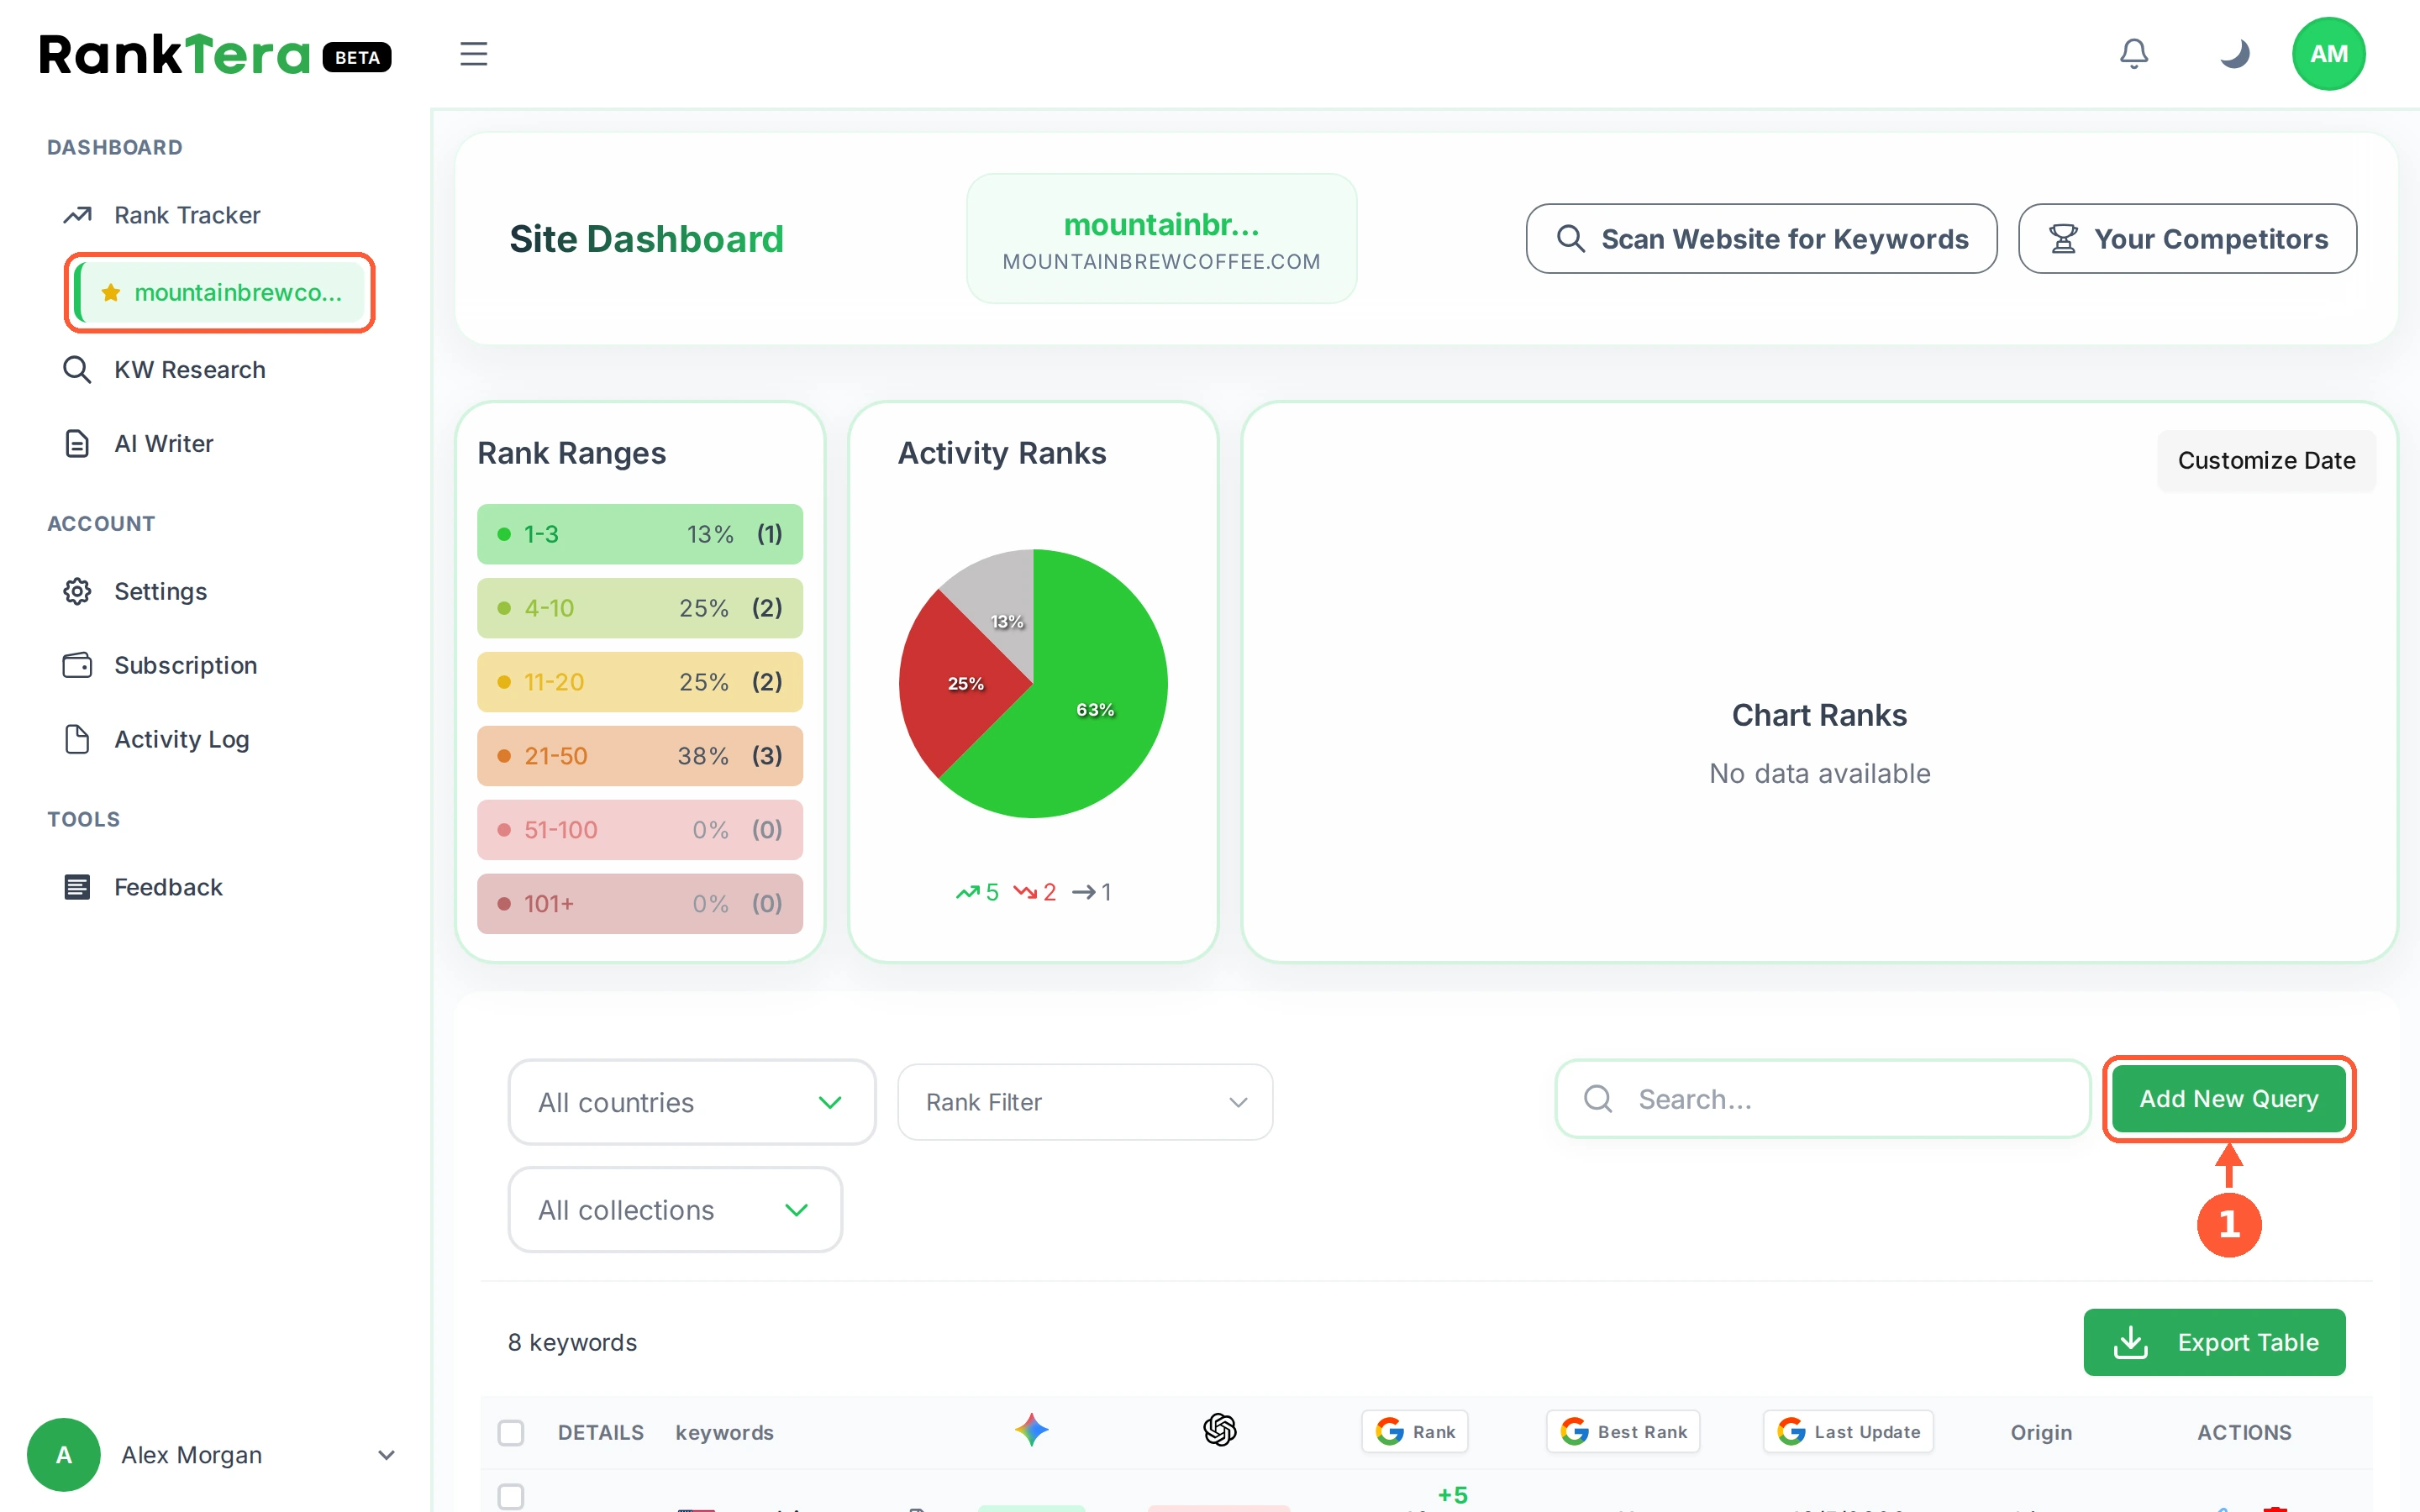Select mountainbrewco site in sidebar
The image size is (2420, 1512).
[x=220, y=292]
